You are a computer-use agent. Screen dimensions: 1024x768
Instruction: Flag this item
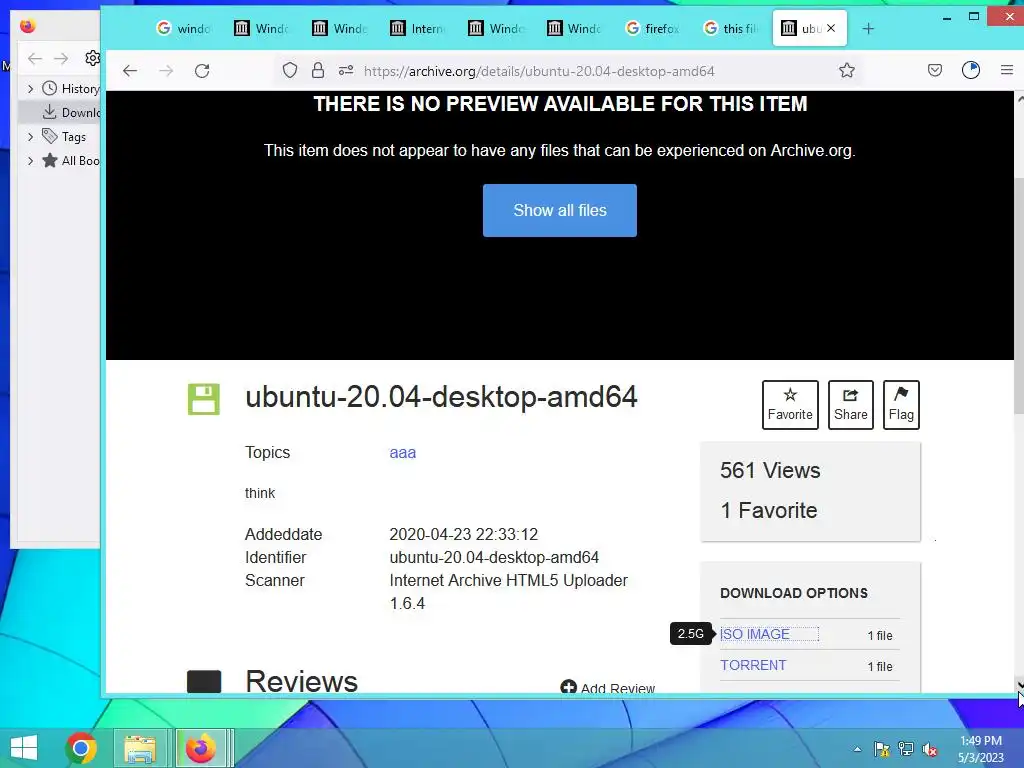(x=901, y=404)
